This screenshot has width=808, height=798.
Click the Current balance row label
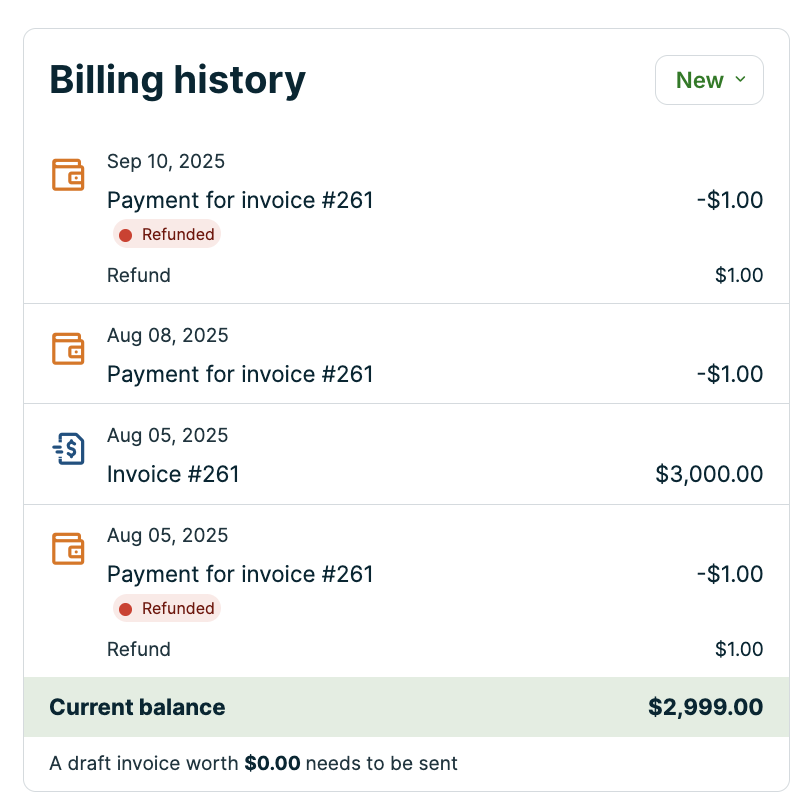pyautogui.click(x=137, y=707)
